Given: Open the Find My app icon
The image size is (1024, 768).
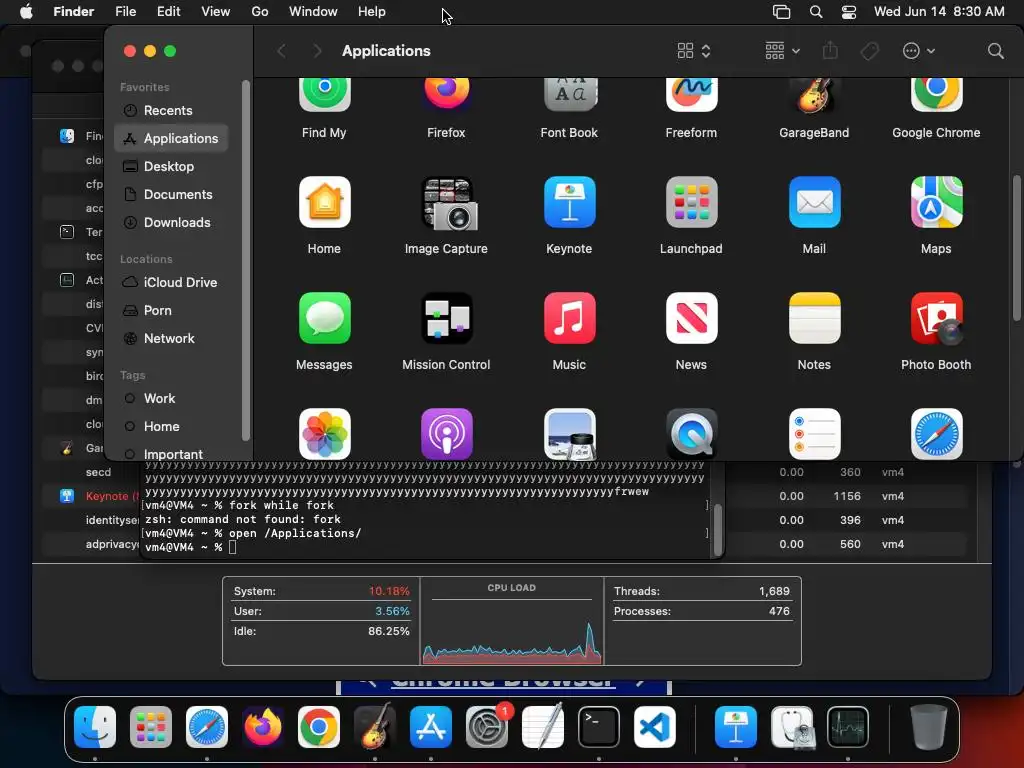Looking at the screenshot, I should point(325,95).
